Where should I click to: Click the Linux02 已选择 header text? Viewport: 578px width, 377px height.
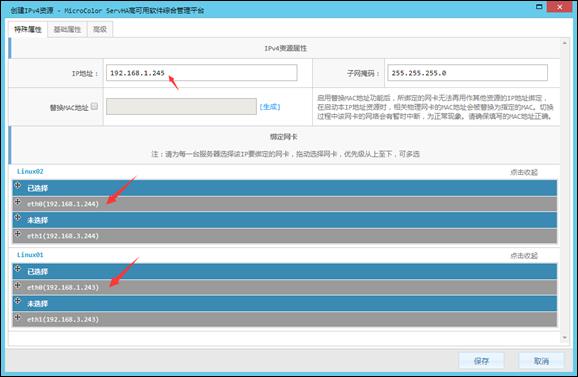(x=38, y=188)
